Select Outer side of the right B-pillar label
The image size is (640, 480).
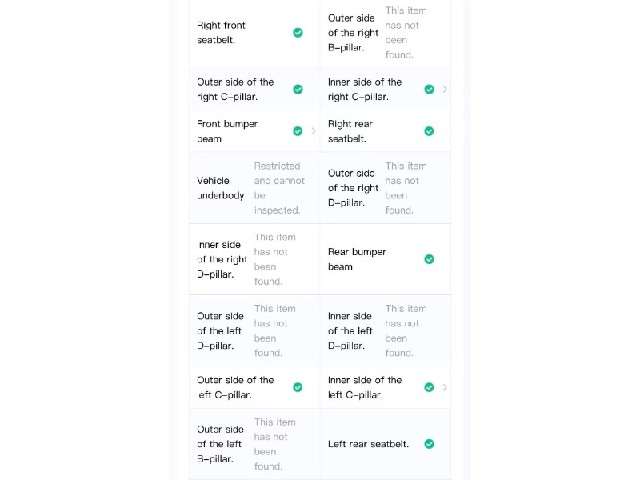coord(353,33)
